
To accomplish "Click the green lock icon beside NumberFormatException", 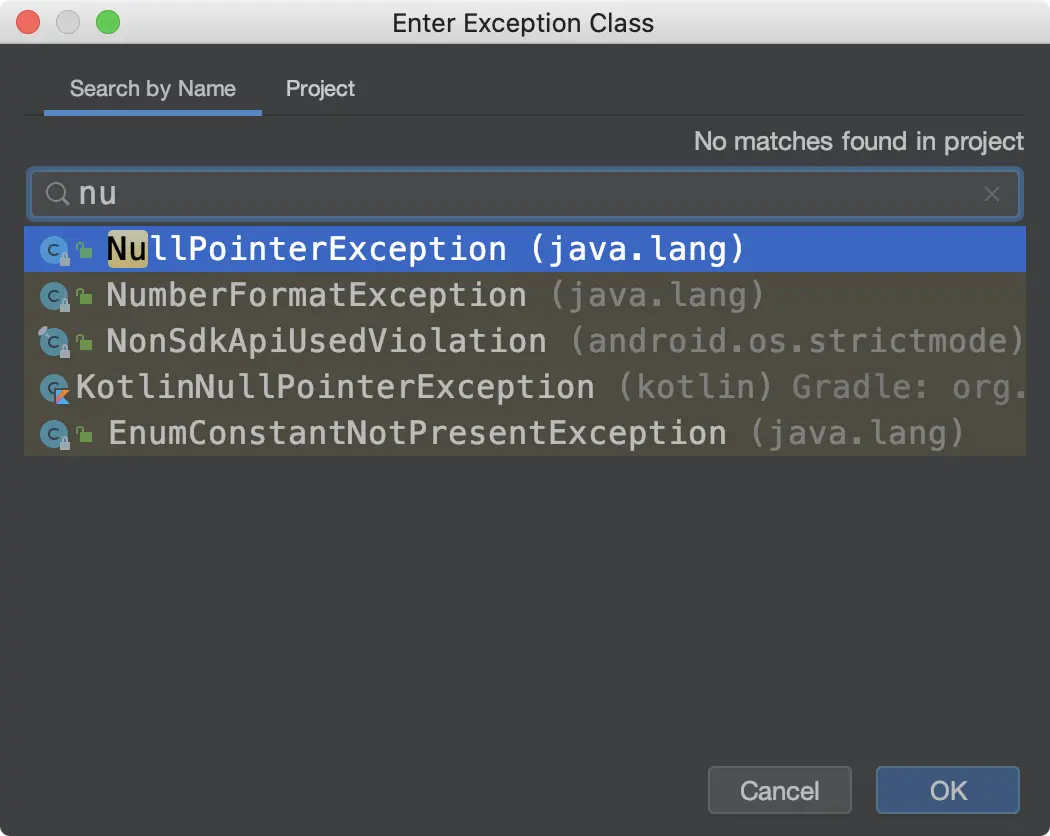I will 86,297.
